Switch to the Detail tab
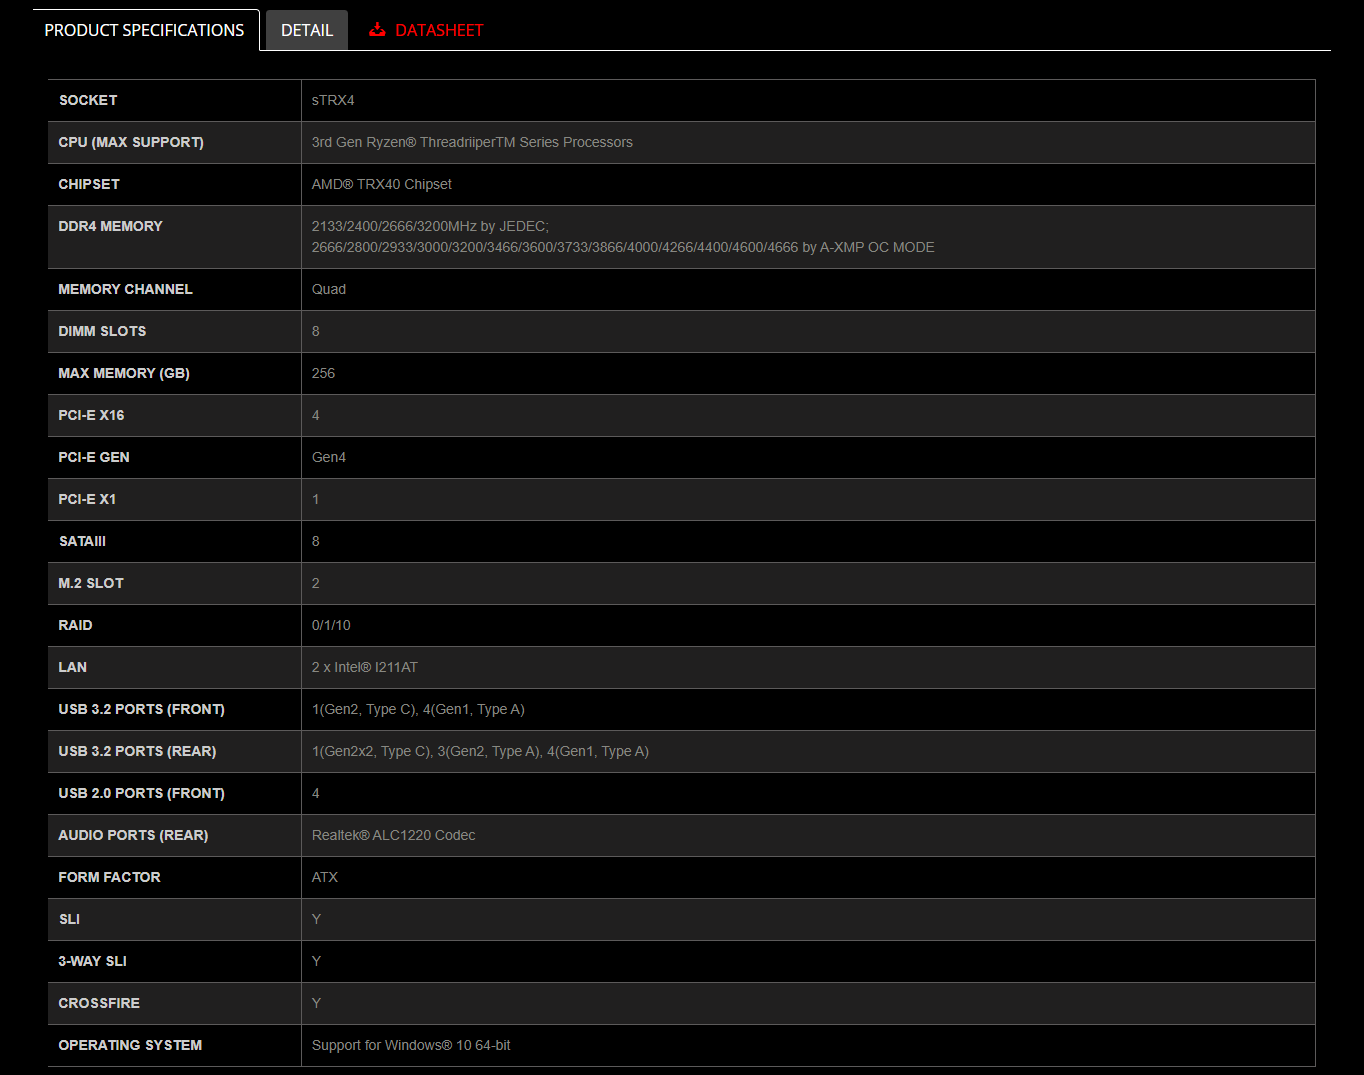The width and height of the screenshot is (1364, 1075). coord(306,30)
